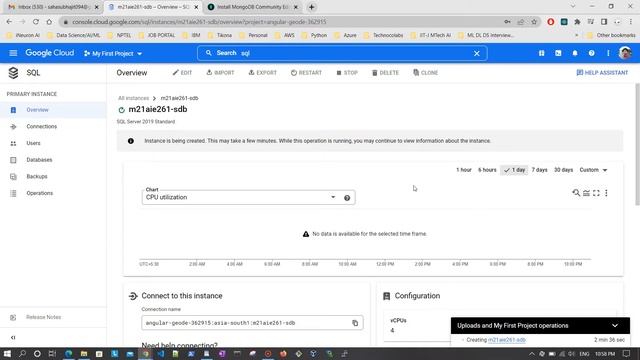Open Windows Task View
The width and height of the screenshot is (640, 360).
coord(52,353)
